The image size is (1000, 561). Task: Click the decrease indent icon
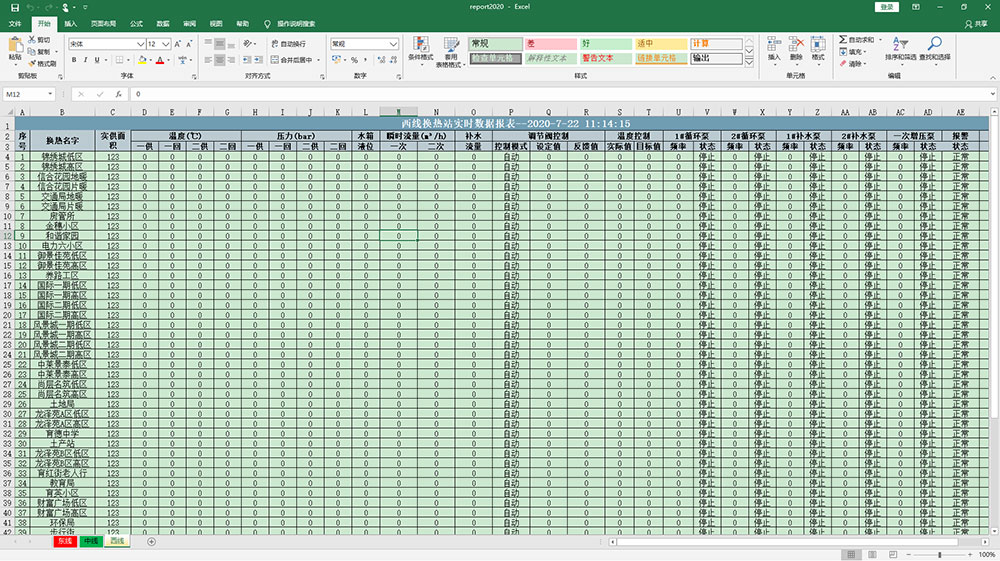pos(247,60)
